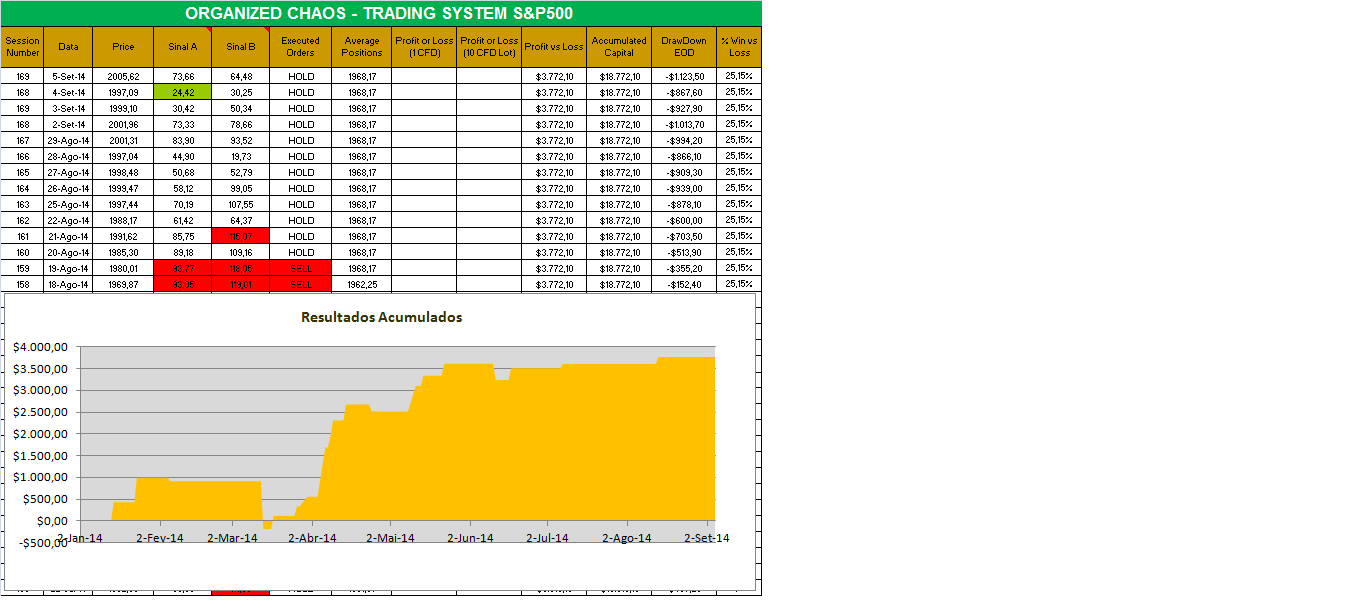Screen dimensions: 1360x612
Task: Click the $4.000,00 axis label on the chart
Action: (38, 347)
